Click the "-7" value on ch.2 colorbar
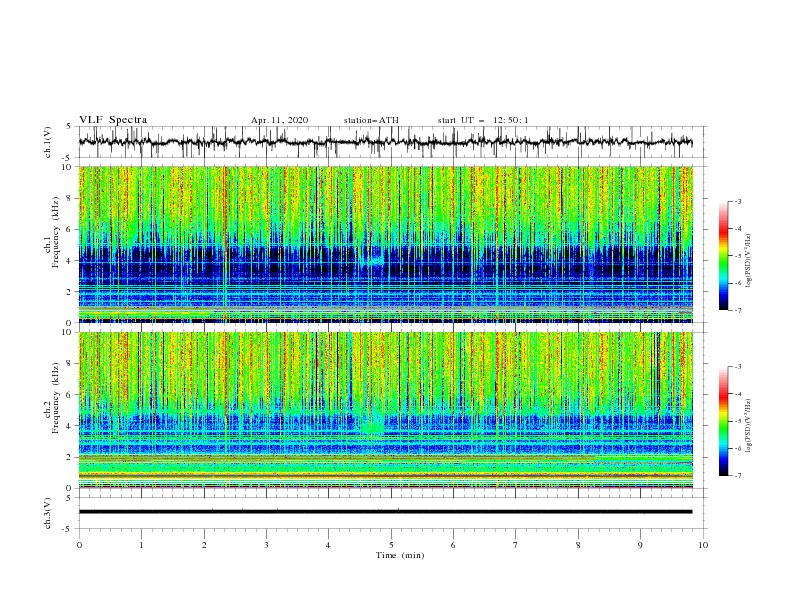Viewport: 792px width, 612px height. pos(738,476)
